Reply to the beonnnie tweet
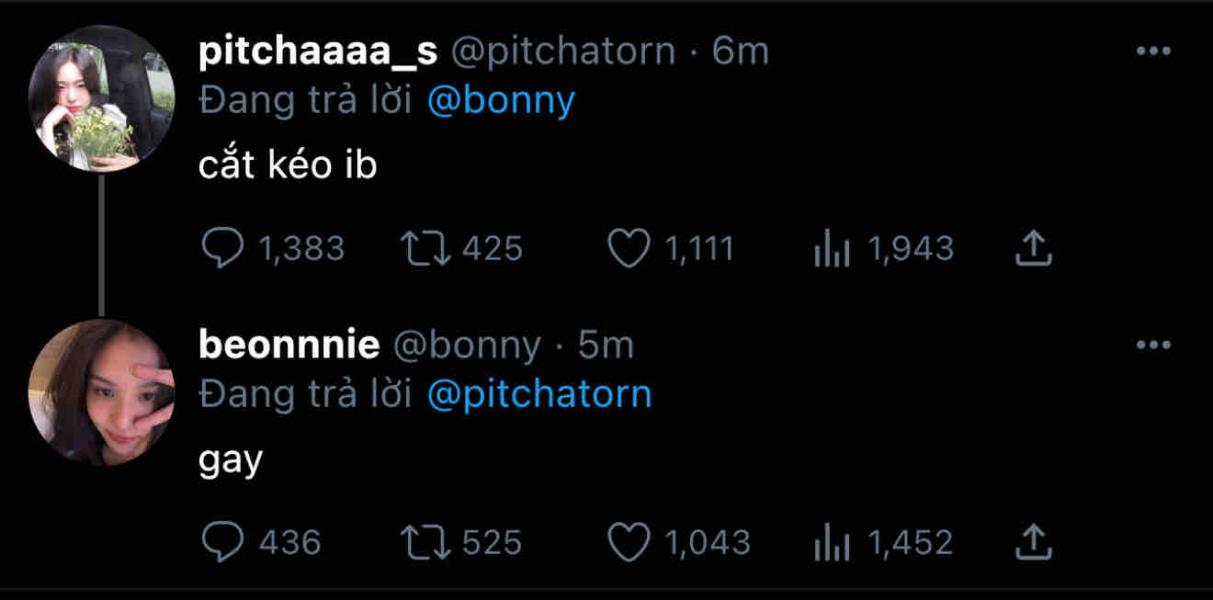The height and width of the screenshot is (600, 1213). tap(222, 543)
